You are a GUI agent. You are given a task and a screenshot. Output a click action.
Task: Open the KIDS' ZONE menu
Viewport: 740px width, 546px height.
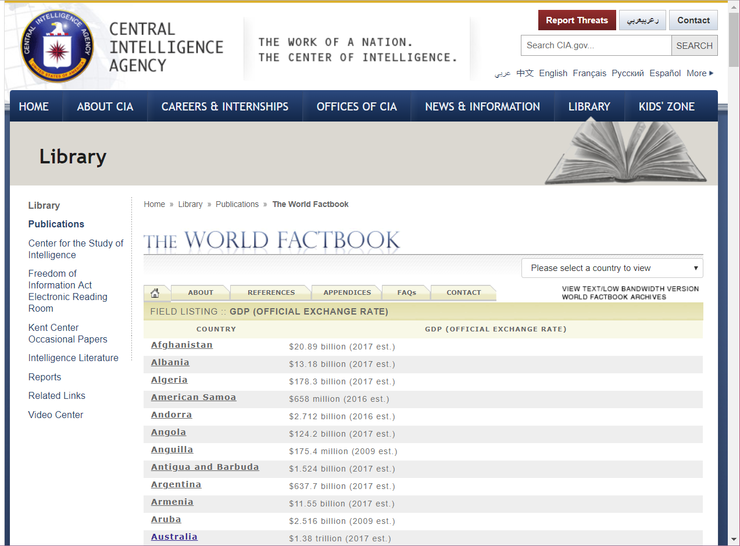pos(666,107)
